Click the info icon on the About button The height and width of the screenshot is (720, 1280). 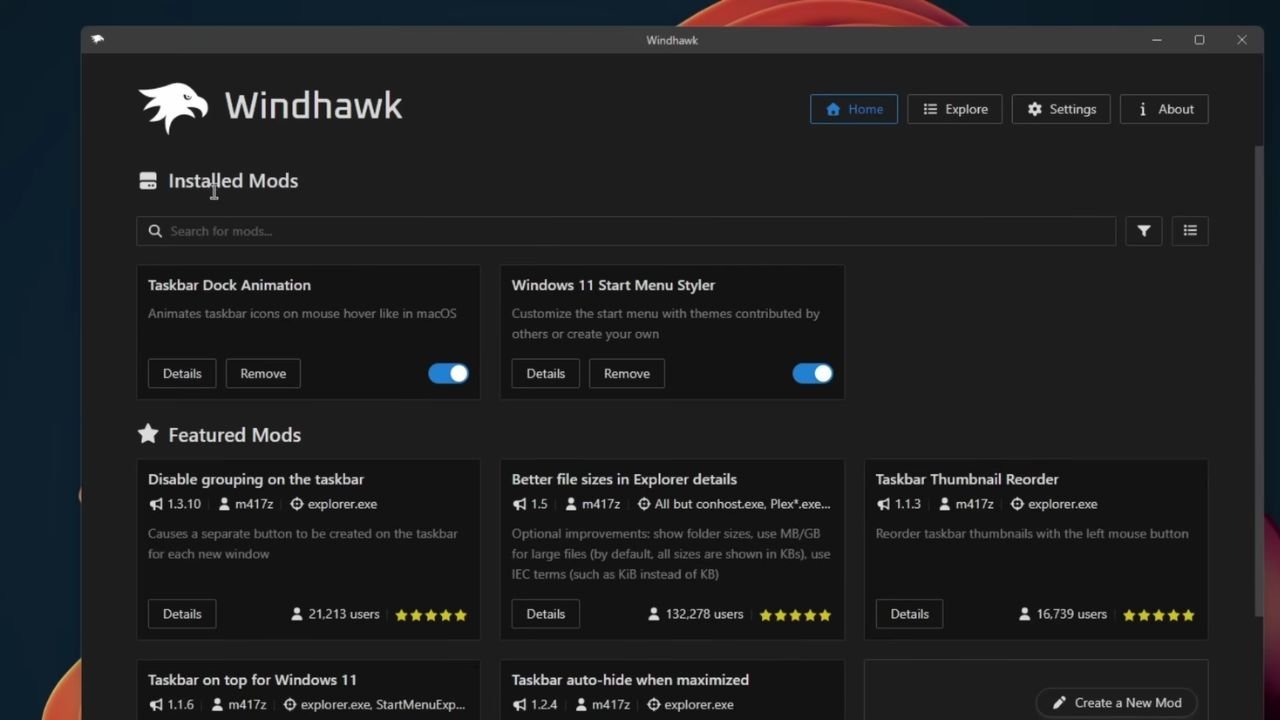click(x=1141, y=109)
